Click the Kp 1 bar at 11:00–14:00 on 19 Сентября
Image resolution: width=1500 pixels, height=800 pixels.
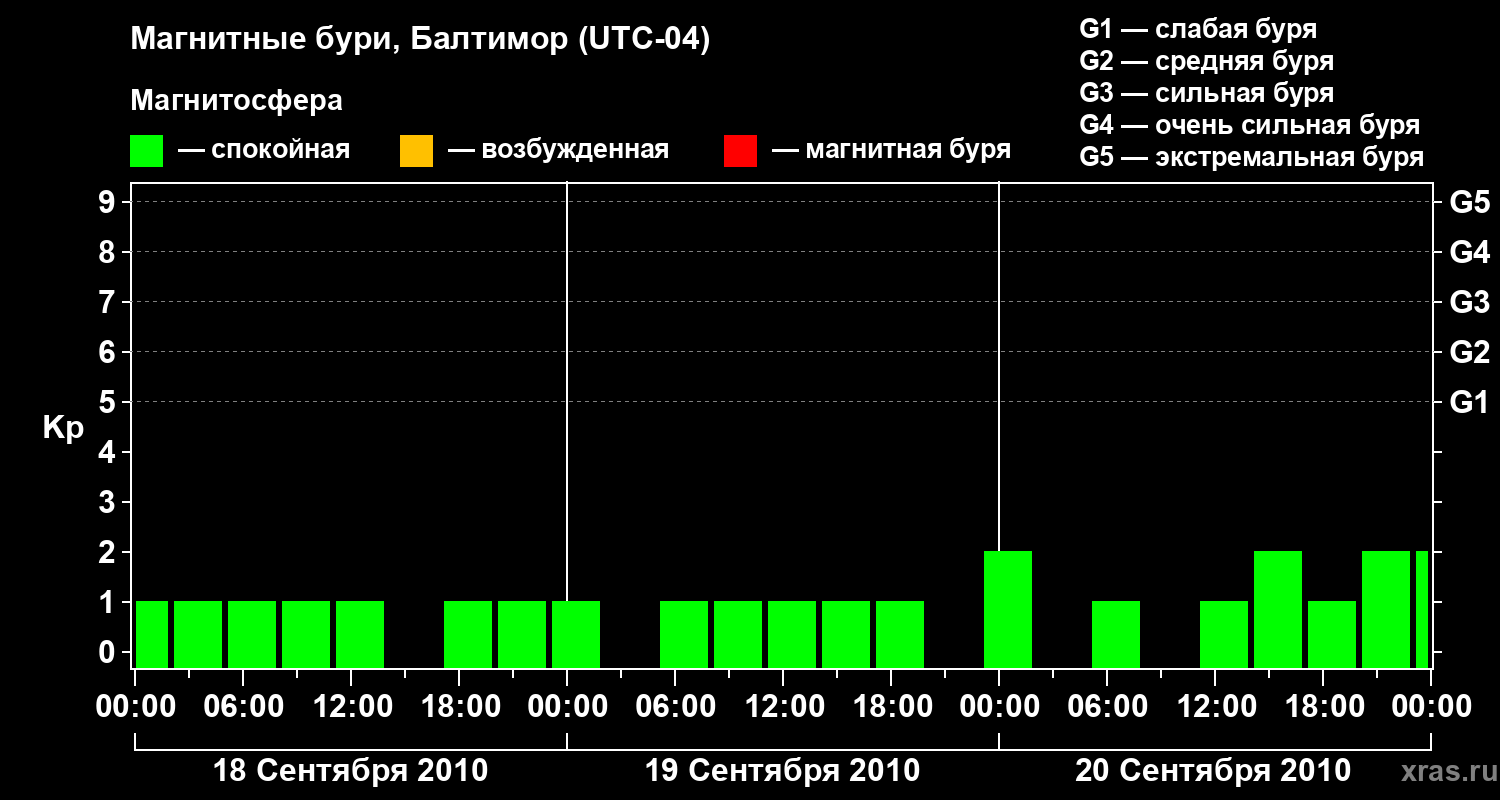[x=792, y=634]
